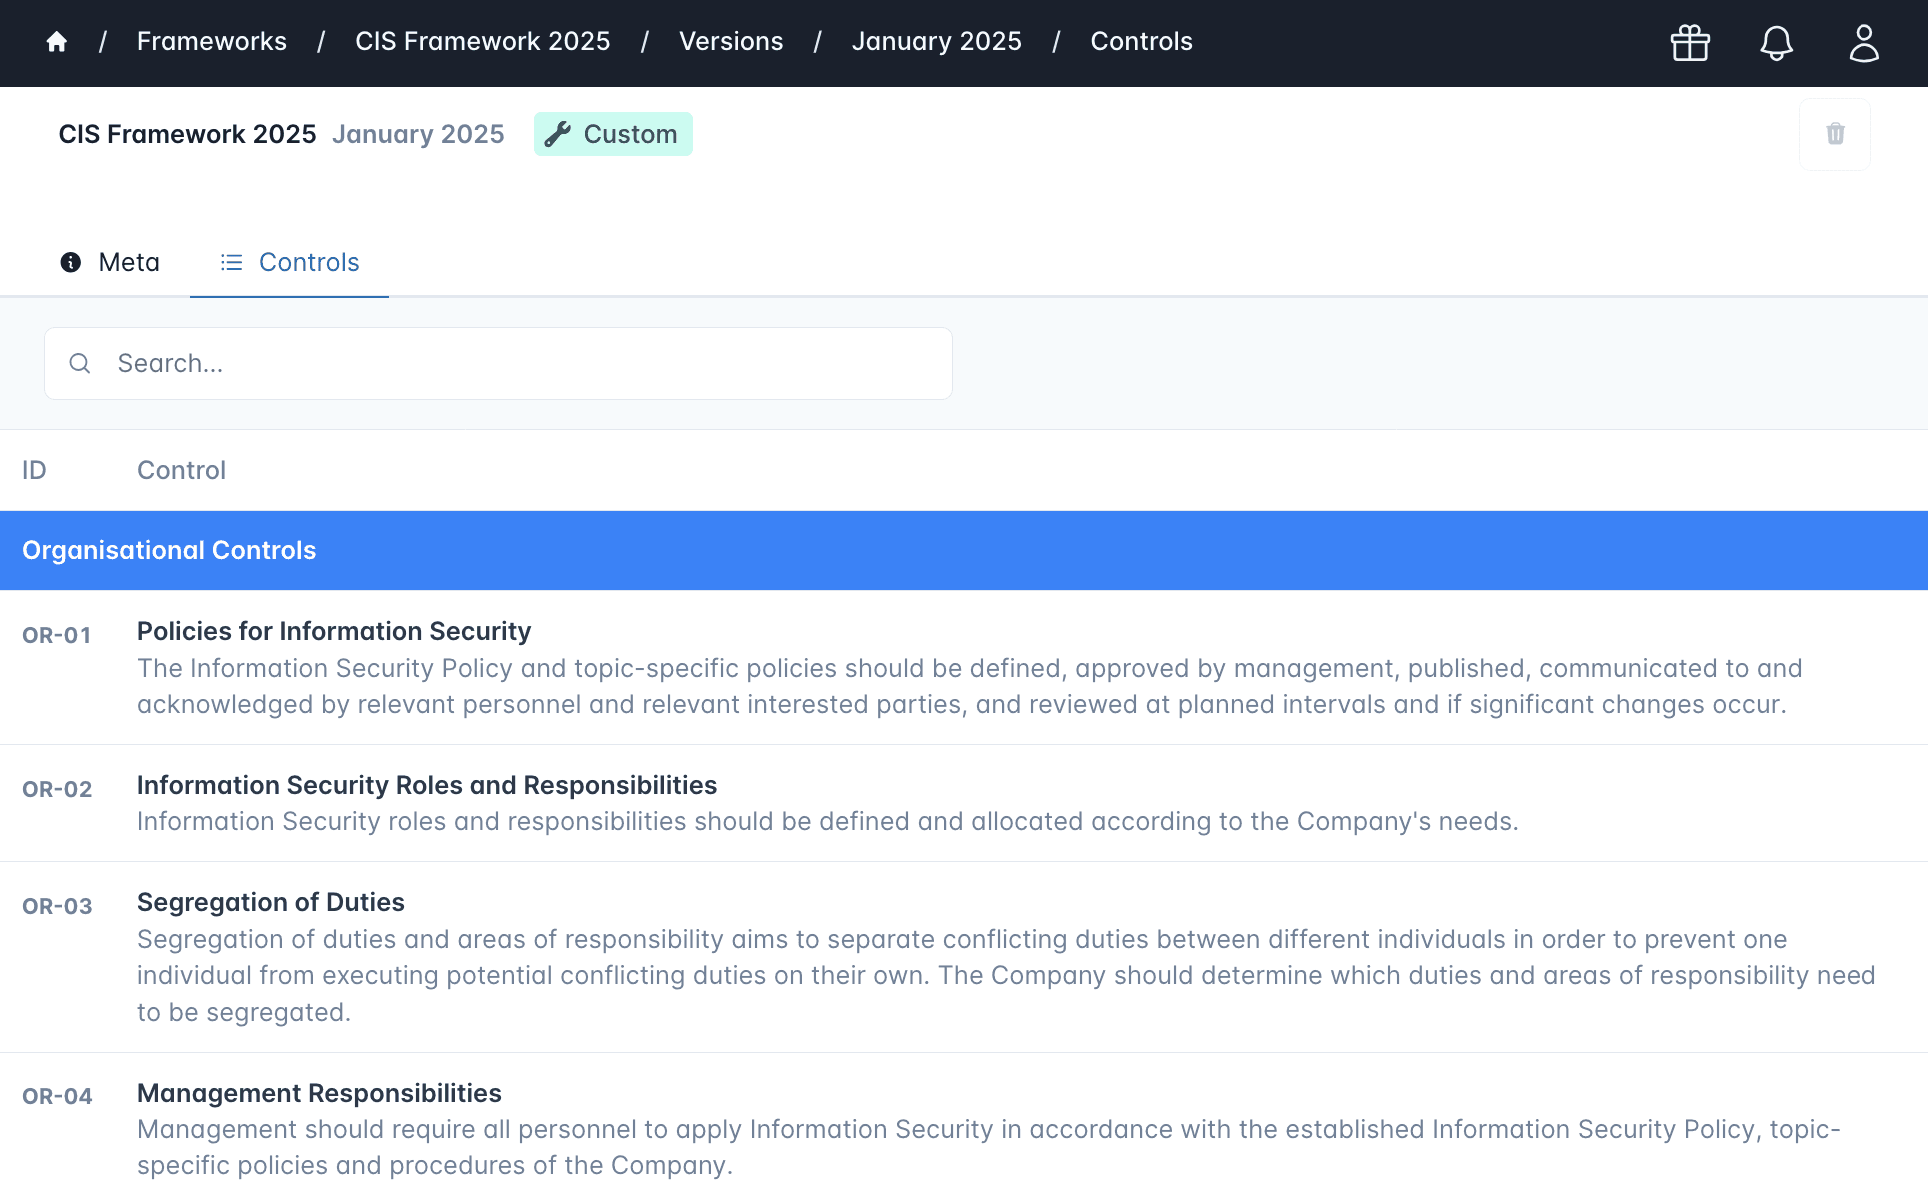
Task: Open Policies for Information Security control
Action: [x=334, y=631]
